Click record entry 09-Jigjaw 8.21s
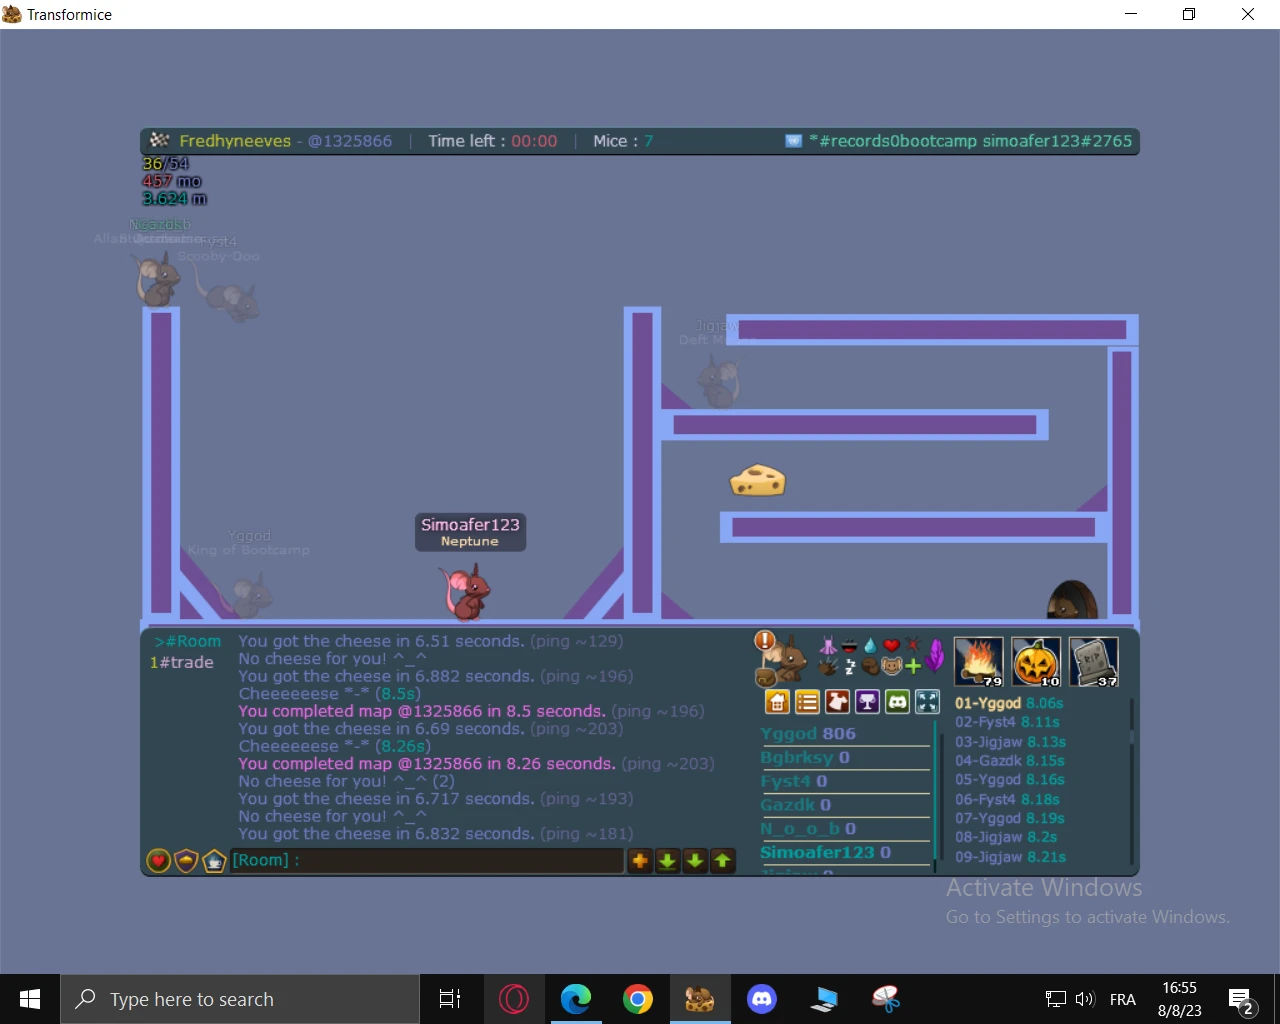1280x1024 pixels. click(1010, 857)
